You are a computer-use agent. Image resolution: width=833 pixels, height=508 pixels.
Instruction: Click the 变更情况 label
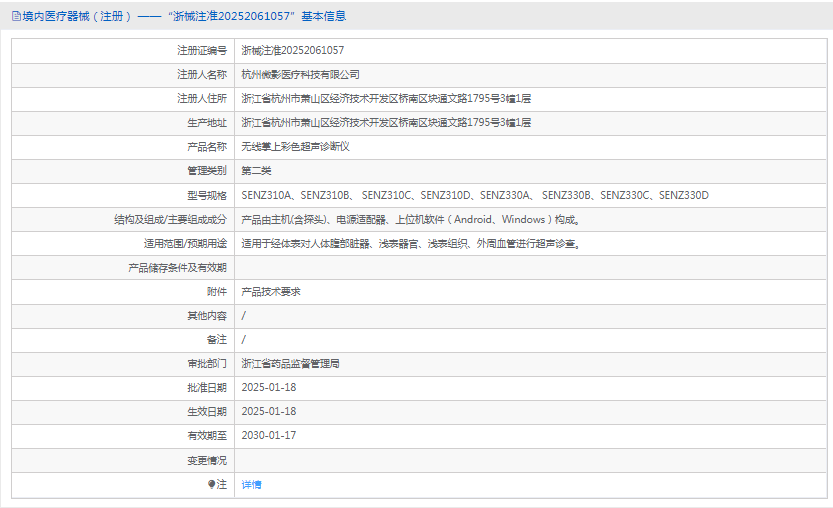tap(207, 461)
